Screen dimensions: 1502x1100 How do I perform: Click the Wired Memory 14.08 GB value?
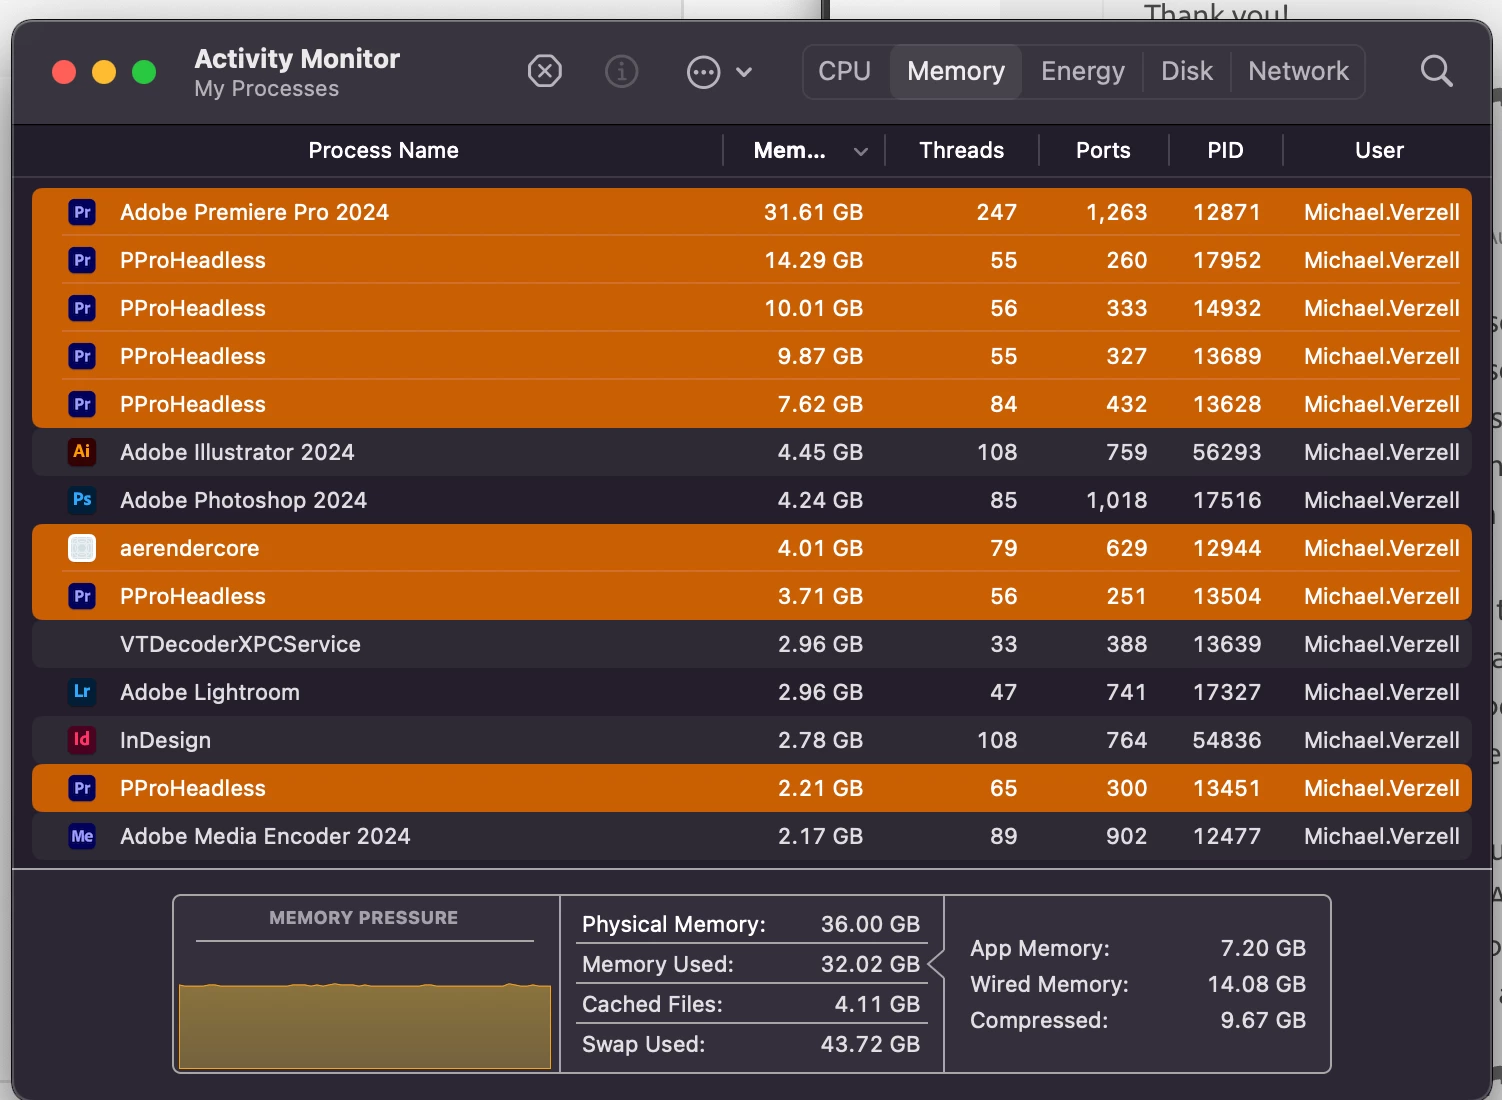click(x=1256, y=984)
